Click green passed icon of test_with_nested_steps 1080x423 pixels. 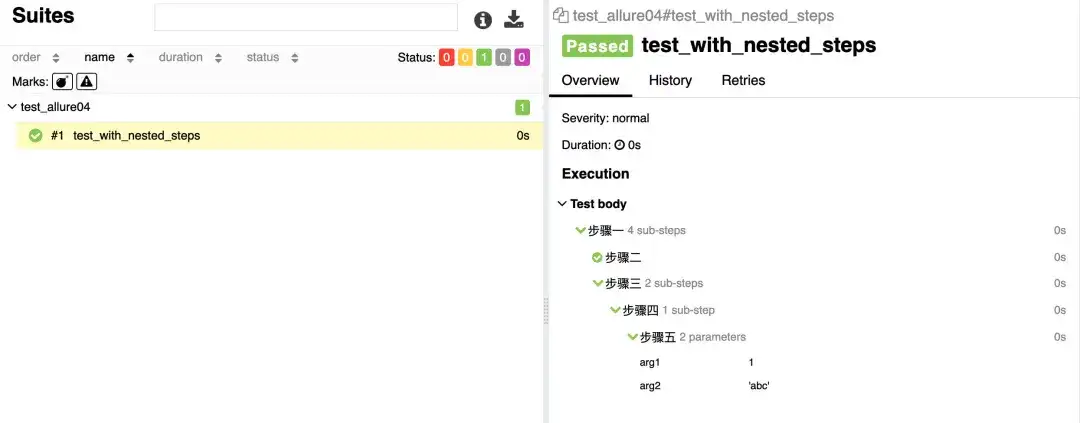(36, 135)
